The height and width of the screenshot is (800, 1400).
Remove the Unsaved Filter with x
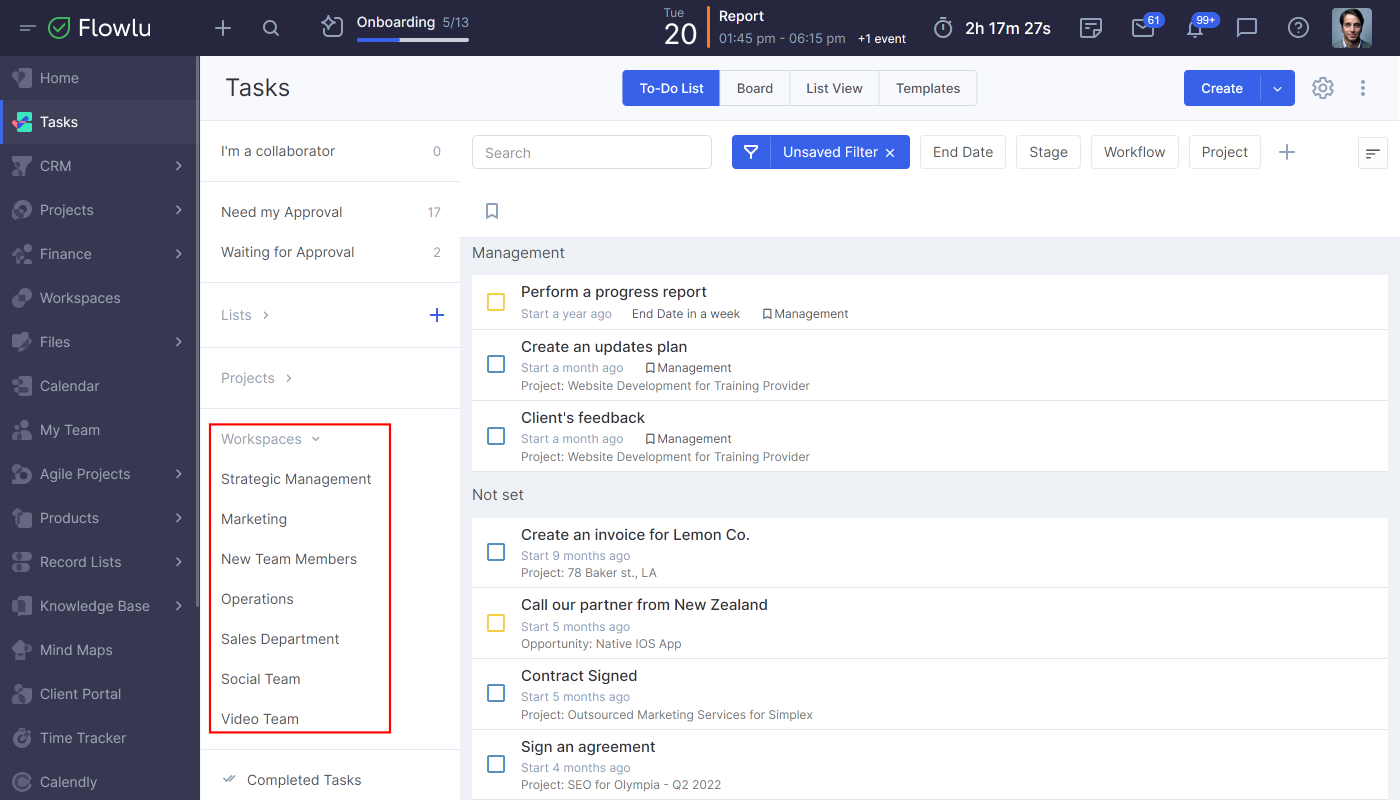coord(890,152)
